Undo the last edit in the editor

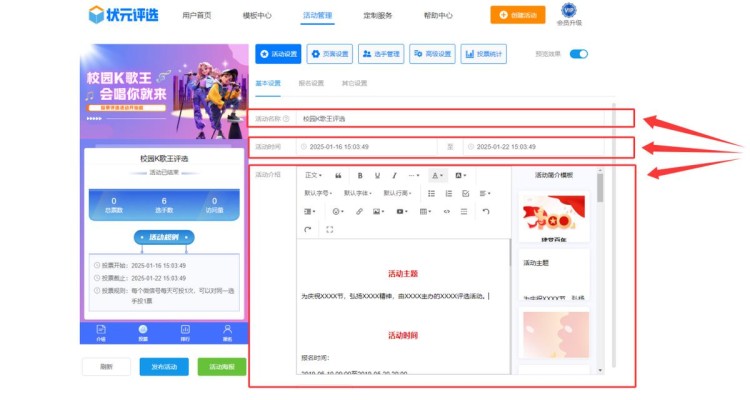(486, 211)
